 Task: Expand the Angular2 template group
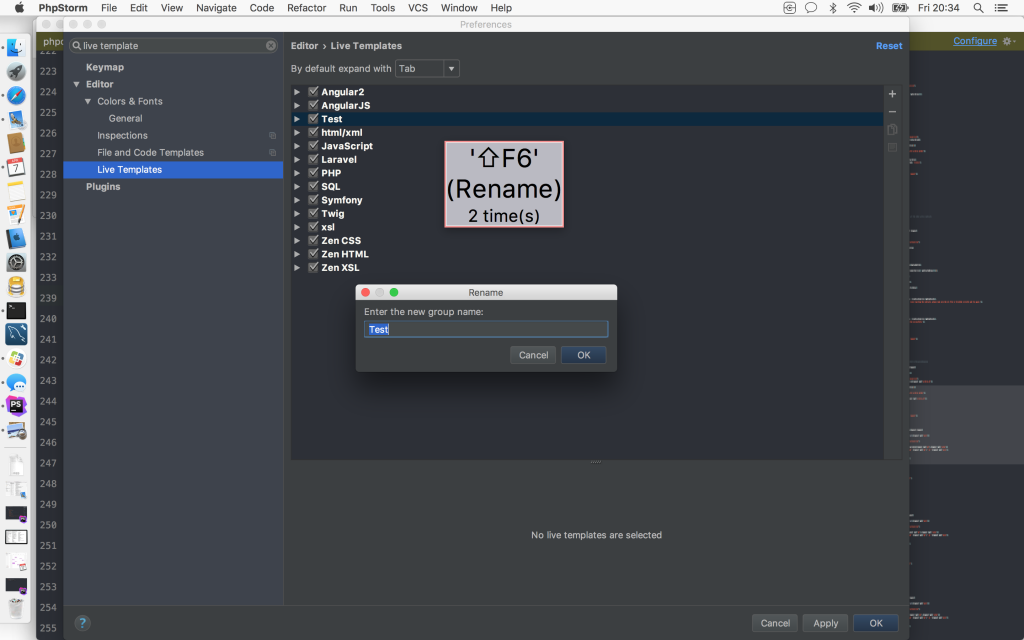point(297,91)
